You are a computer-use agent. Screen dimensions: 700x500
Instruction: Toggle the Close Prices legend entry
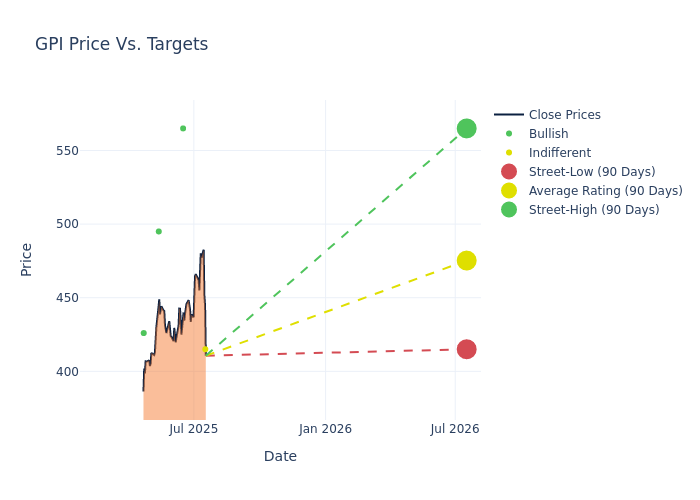tap(564, 115)
